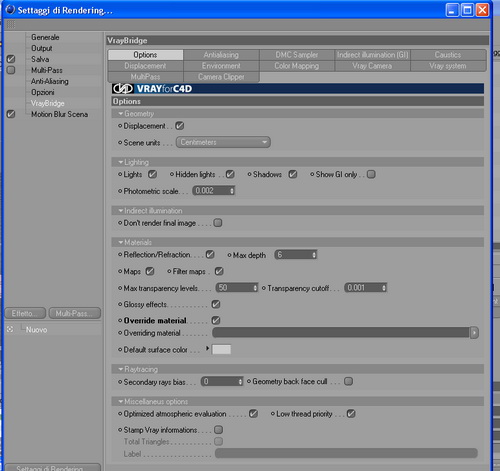Select Output in the settings list
The width and height of the screenshot is (500, 471).
(42, 48)
